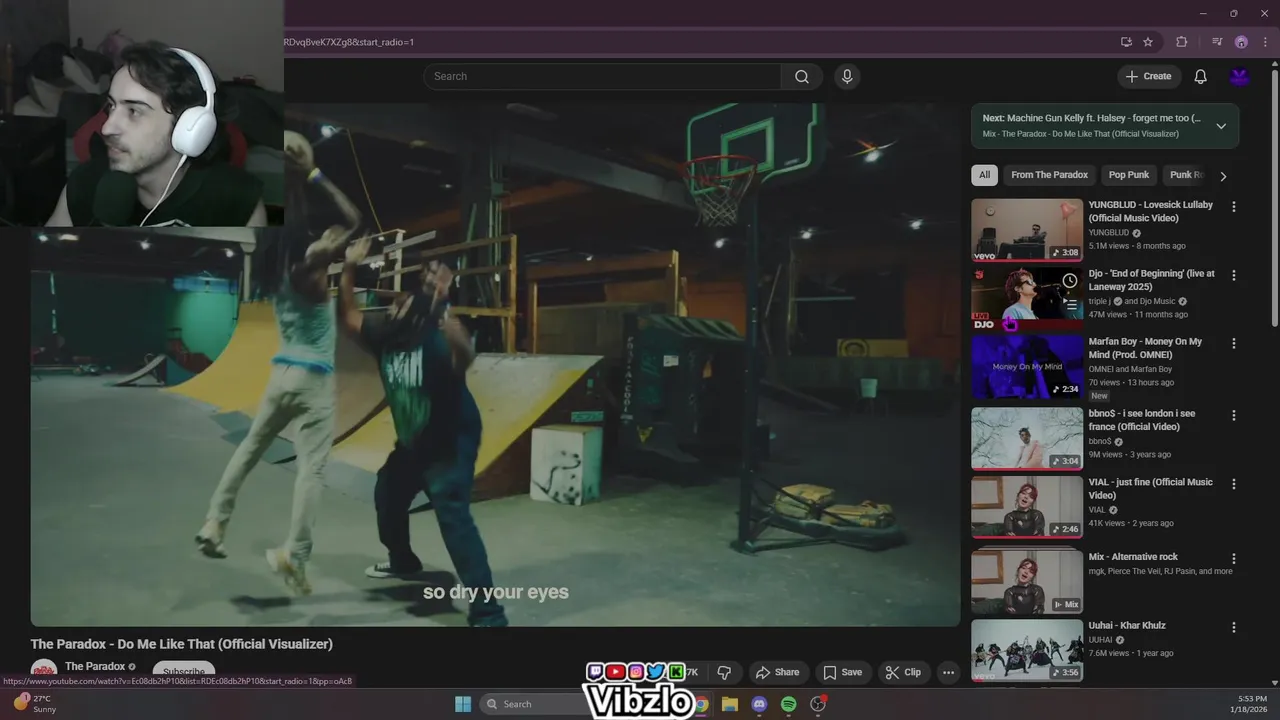Play the bbno$ i see london thumbnail
Viewport: 1280px width, 720px height.
tap(1027, 438)
